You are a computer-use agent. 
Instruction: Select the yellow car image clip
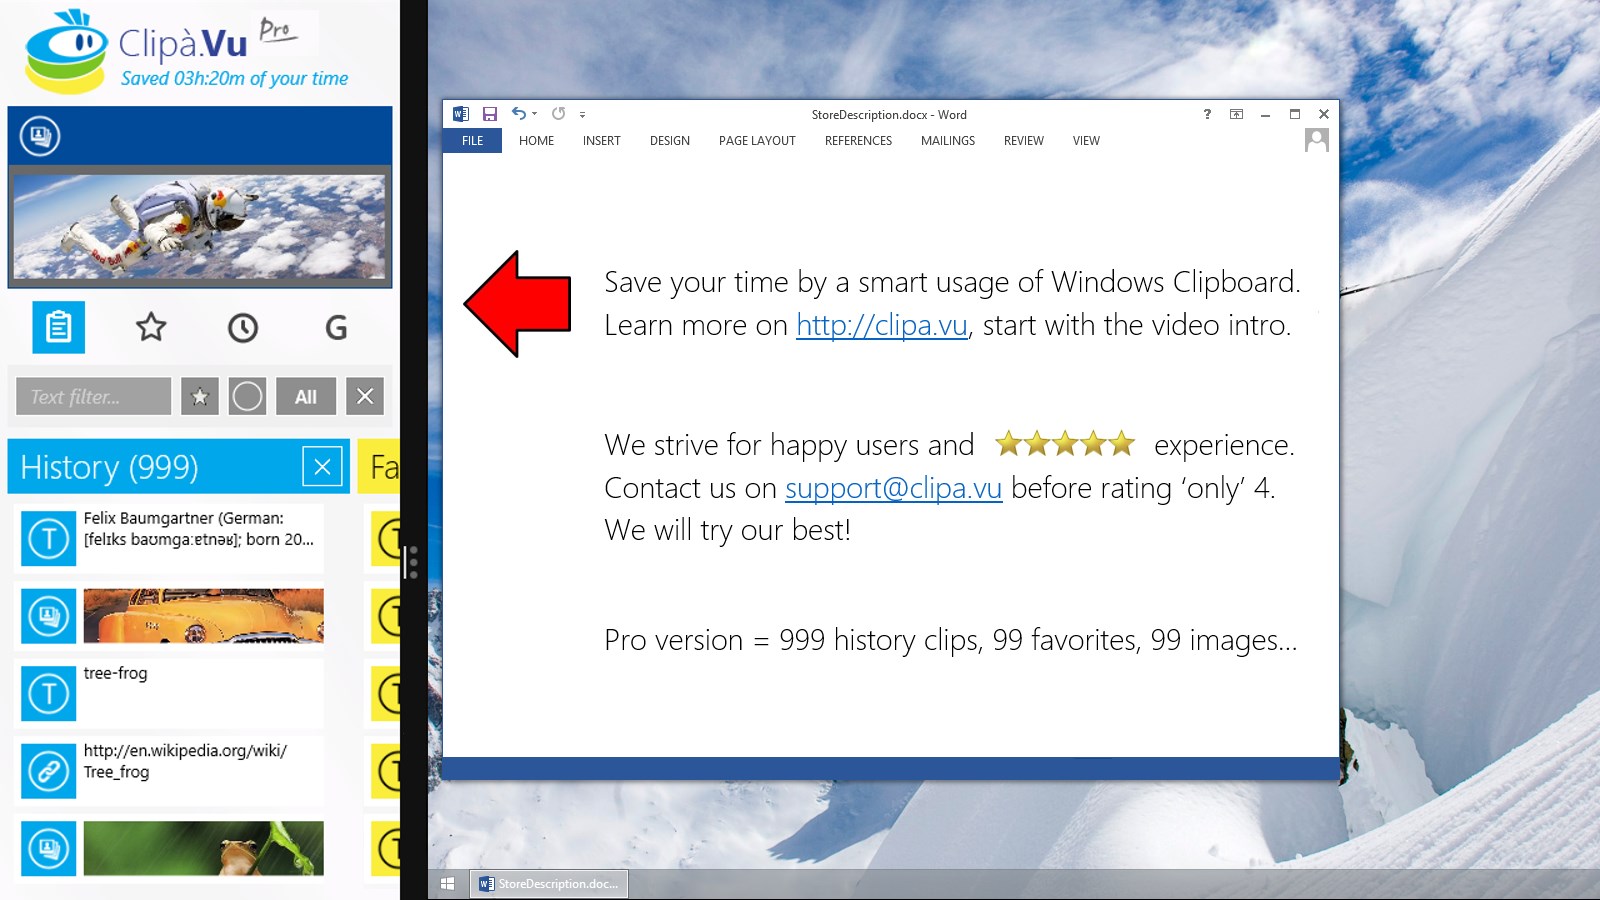click(x=203, y=615)
